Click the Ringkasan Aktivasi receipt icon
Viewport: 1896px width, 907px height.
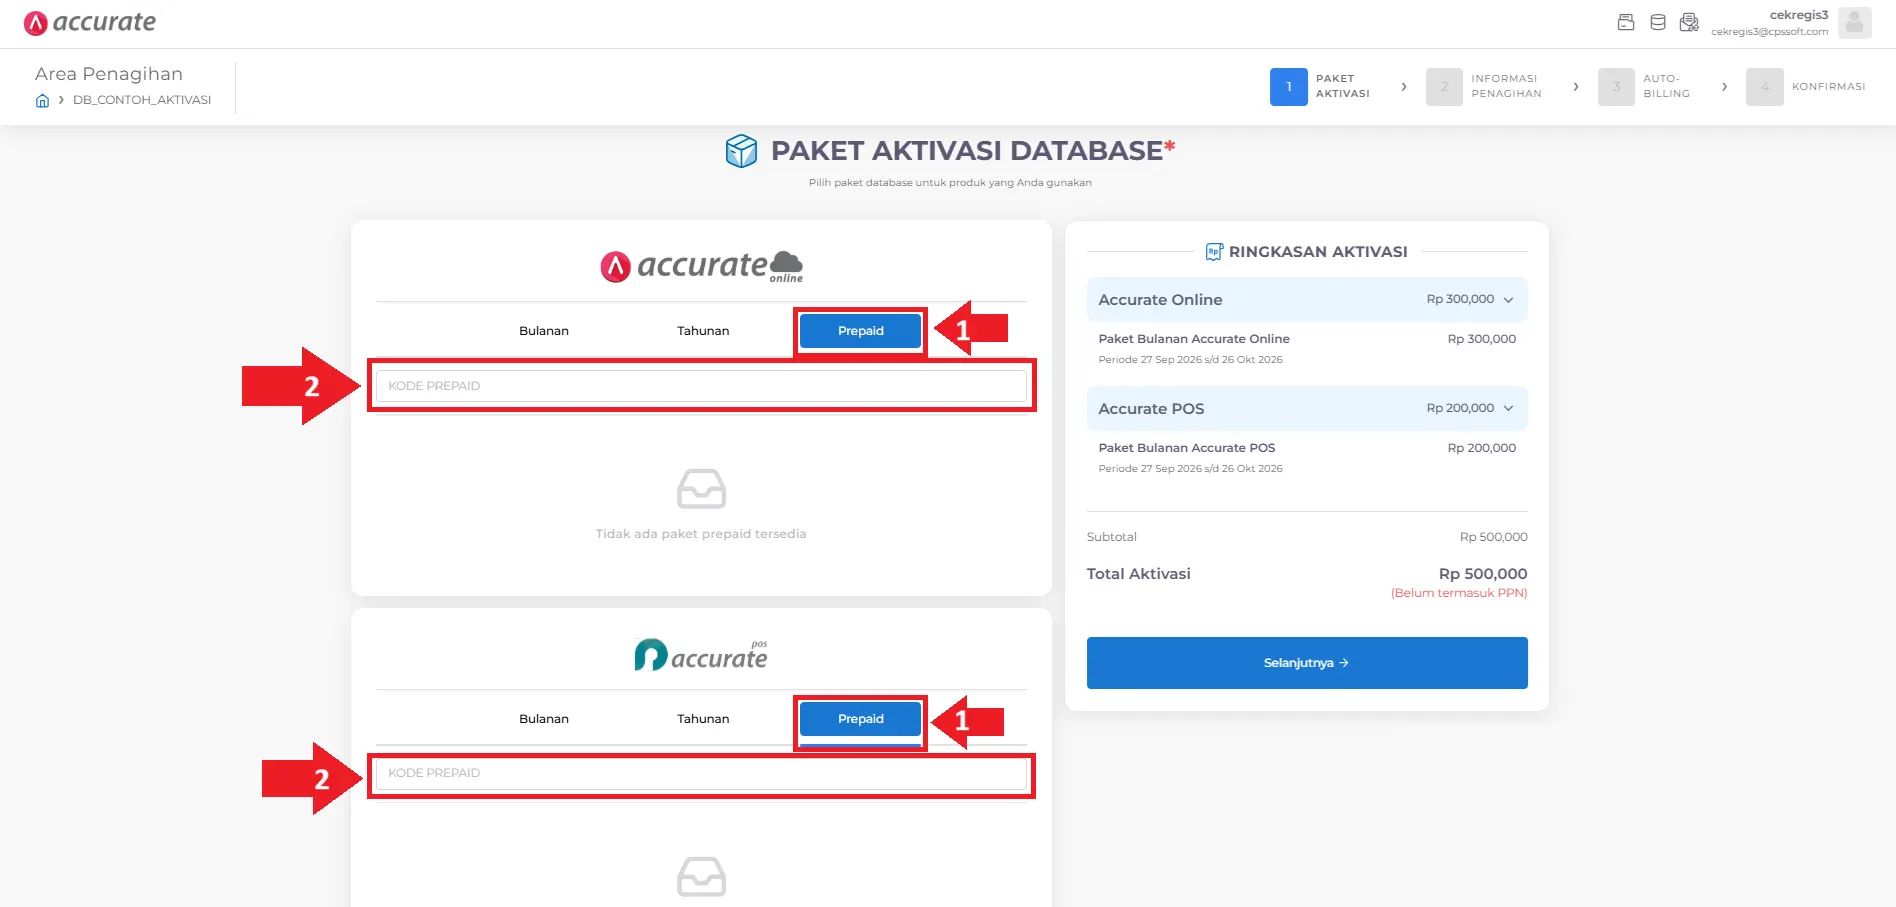(1214, 252)
